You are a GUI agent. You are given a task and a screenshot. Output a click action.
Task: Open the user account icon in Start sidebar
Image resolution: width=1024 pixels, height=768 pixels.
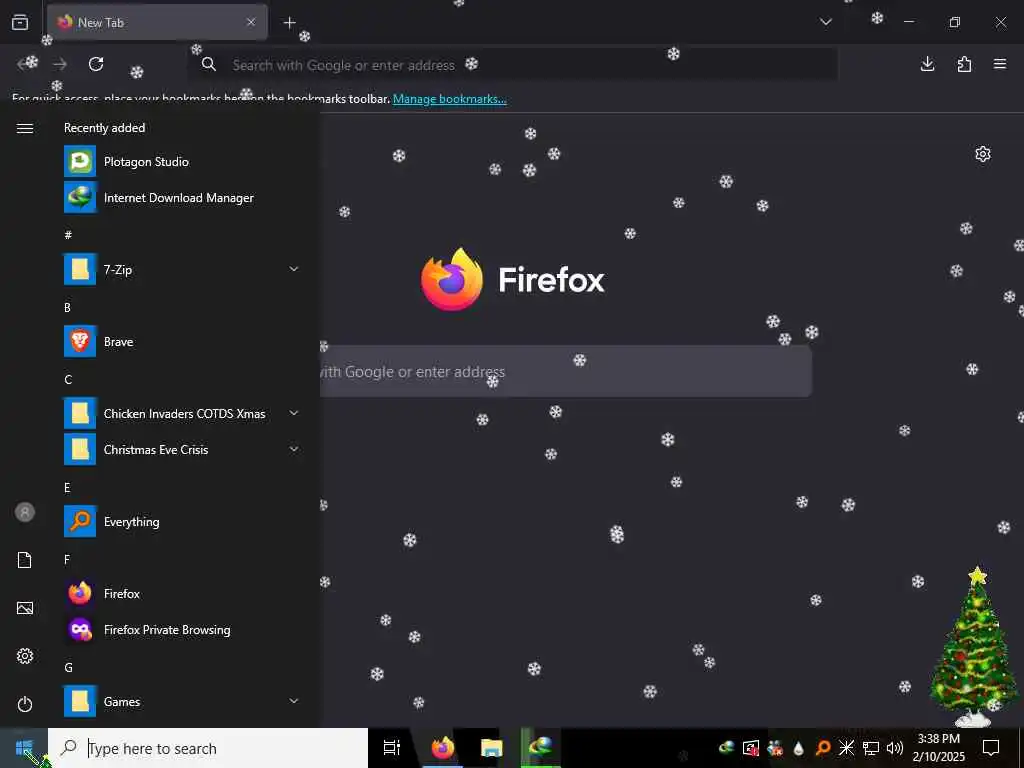click(x=25, y=512)
